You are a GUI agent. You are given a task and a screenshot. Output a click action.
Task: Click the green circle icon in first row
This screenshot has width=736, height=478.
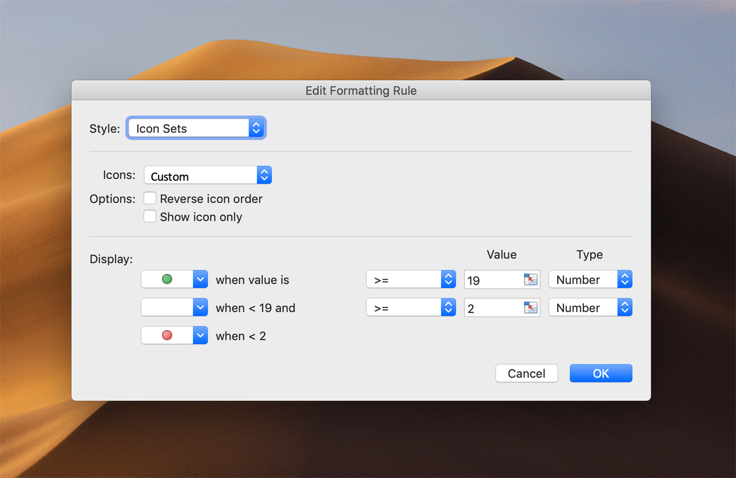[x=167, y=280]
